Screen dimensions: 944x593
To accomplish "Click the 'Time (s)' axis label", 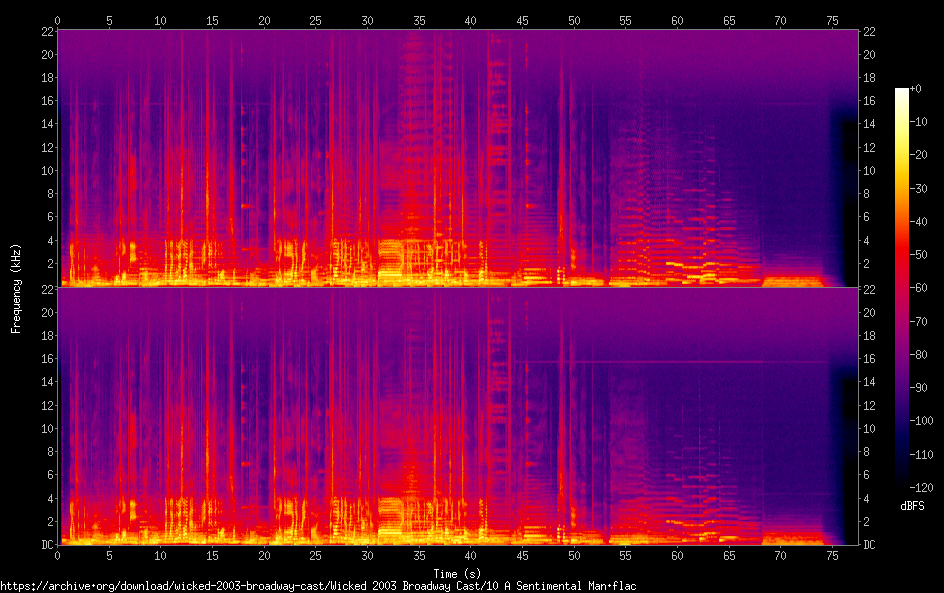I will pyautogui.click(x=456, y=573).
